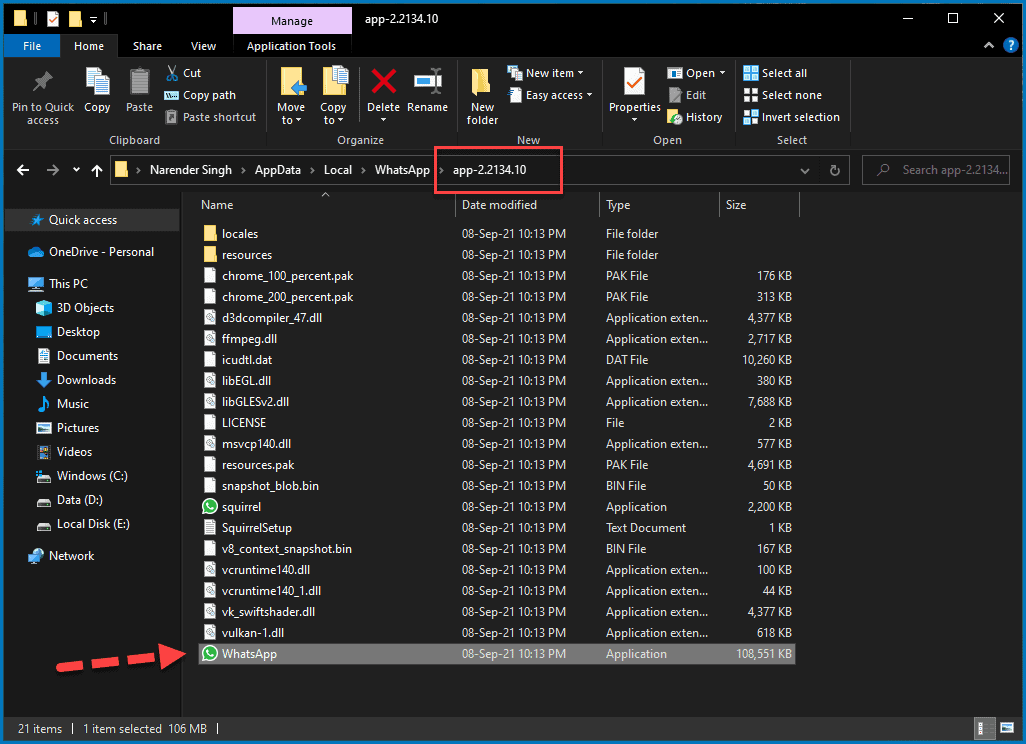Click Local in the address breadcrumb

point(338,170)
